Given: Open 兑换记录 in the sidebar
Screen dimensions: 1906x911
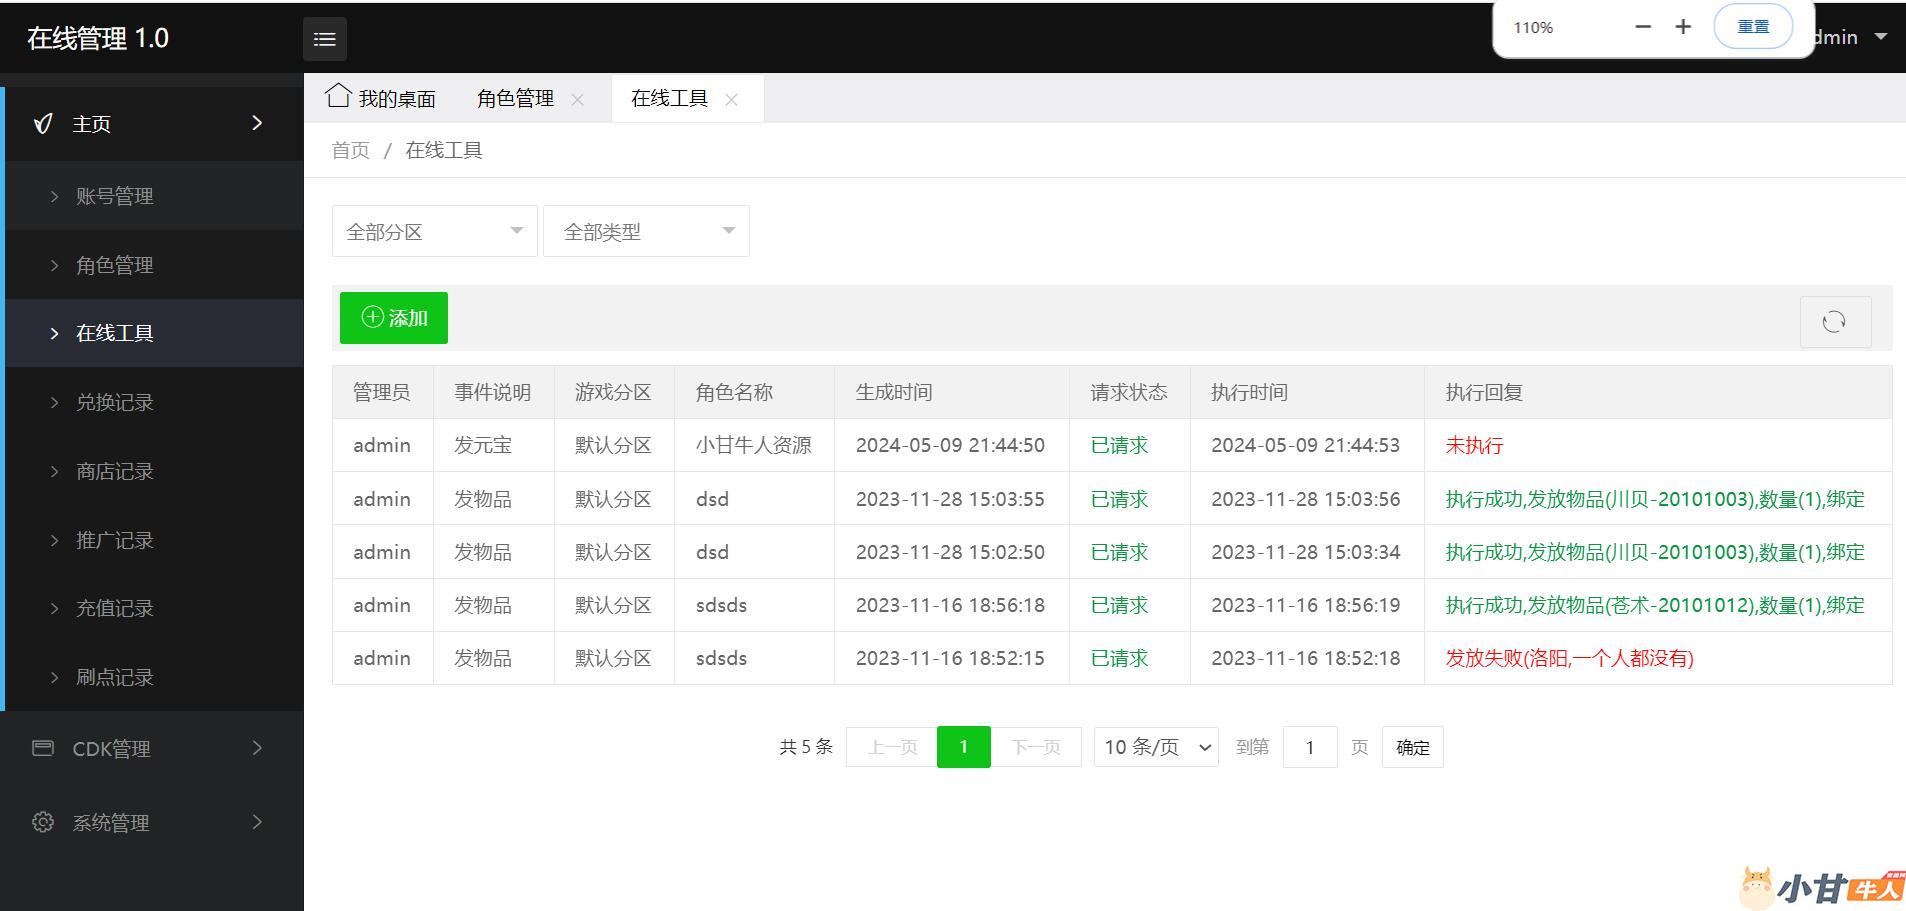Looking at the screenshot, I should (115, 402).
